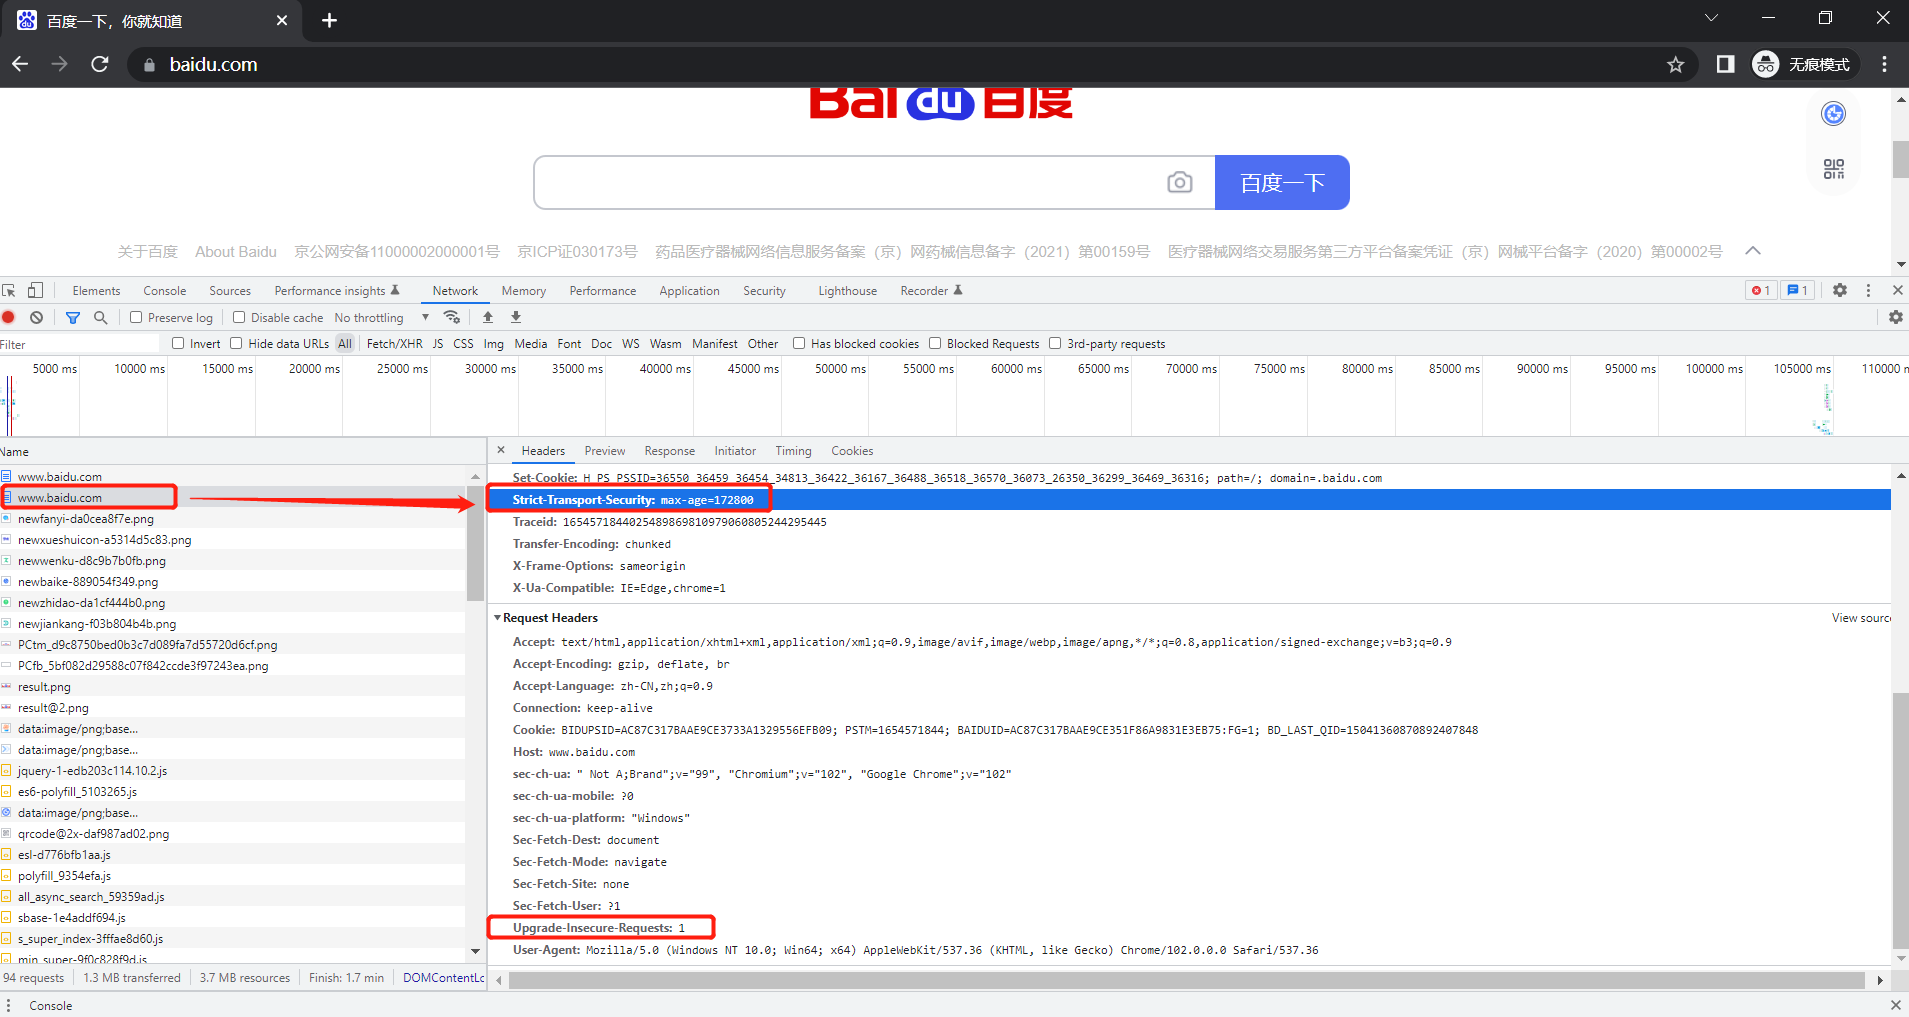Image resolution: width=1909 pixels, height=1017 pixels.
Task: Import HAR file upload arrow
Action: click(488, 317)
